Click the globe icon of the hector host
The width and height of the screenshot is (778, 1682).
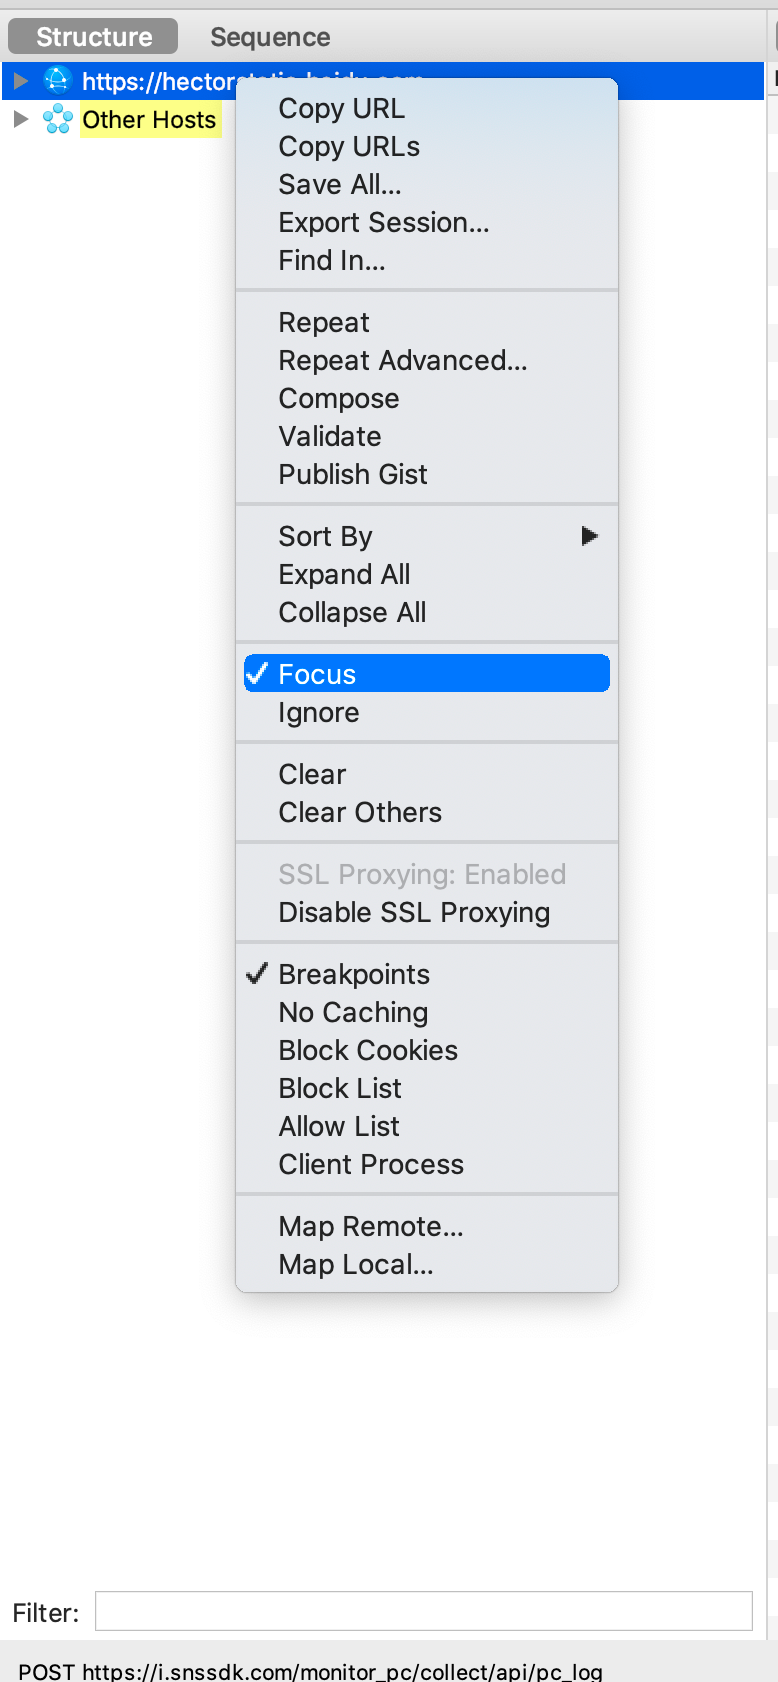[x=58, y=80]
